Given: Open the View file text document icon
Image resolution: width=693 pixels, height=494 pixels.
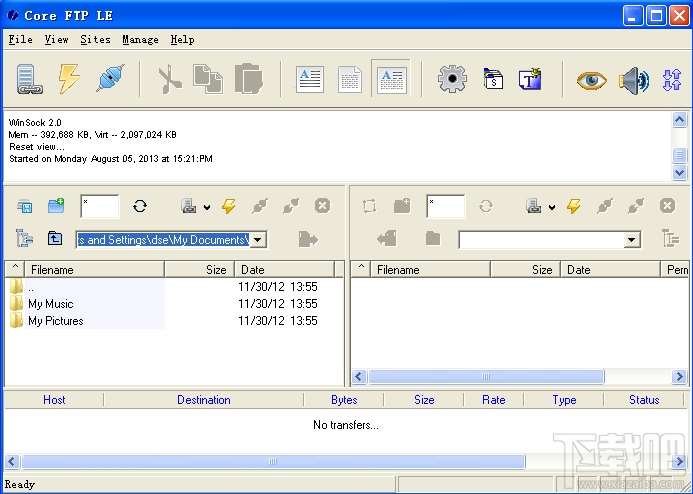Looking at the screenshot, I should [310, 80].
